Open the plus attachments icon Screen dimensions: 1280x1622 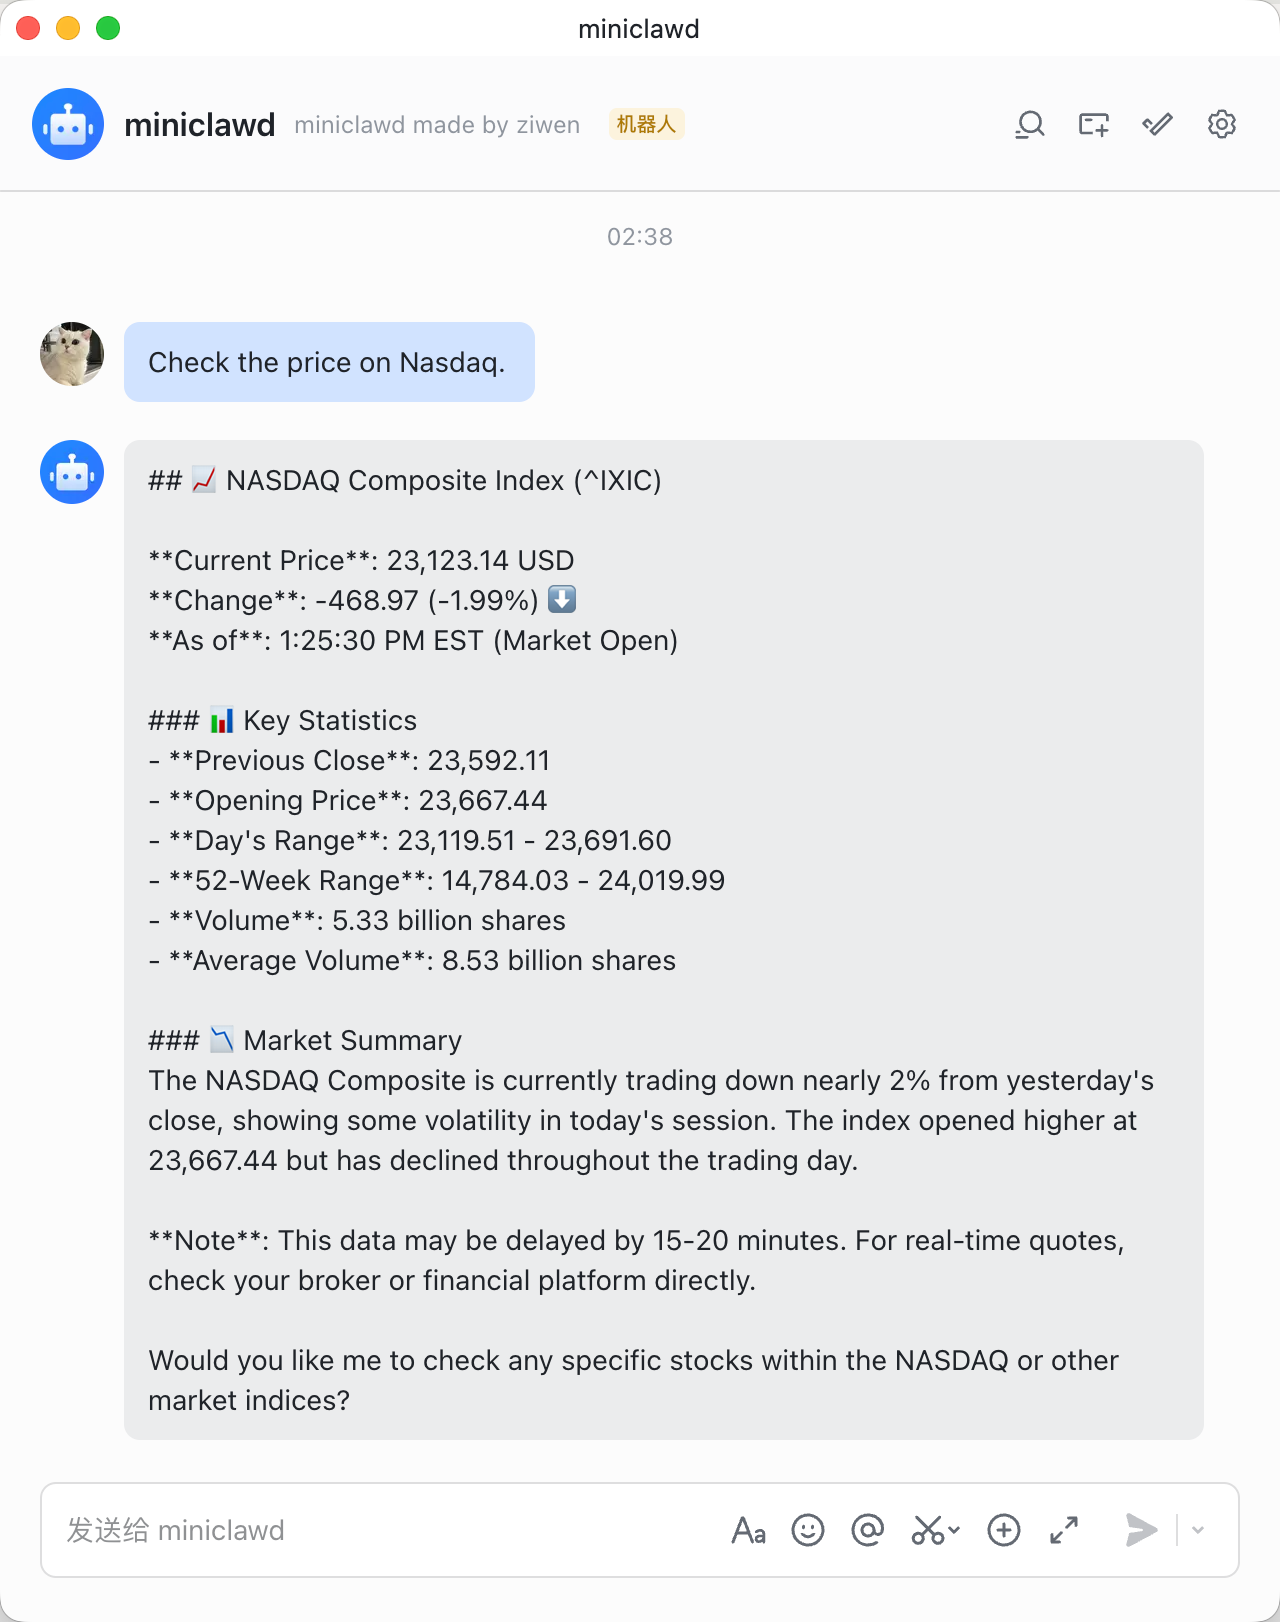coord(1004,1530)
